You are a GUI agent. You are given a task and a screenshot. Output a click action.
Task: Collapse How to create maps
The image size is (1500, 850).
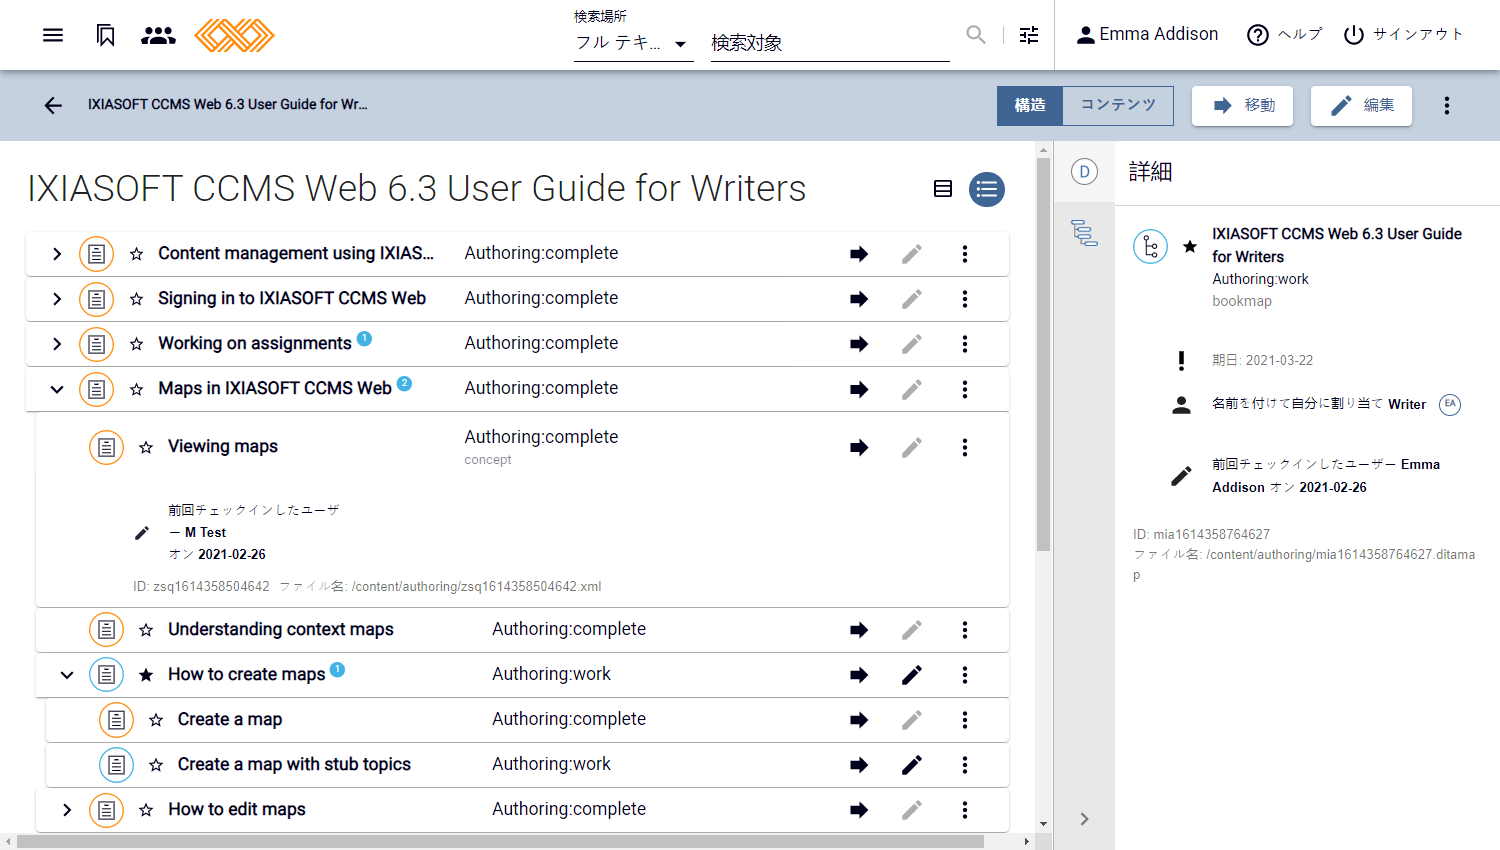[67, 675]
